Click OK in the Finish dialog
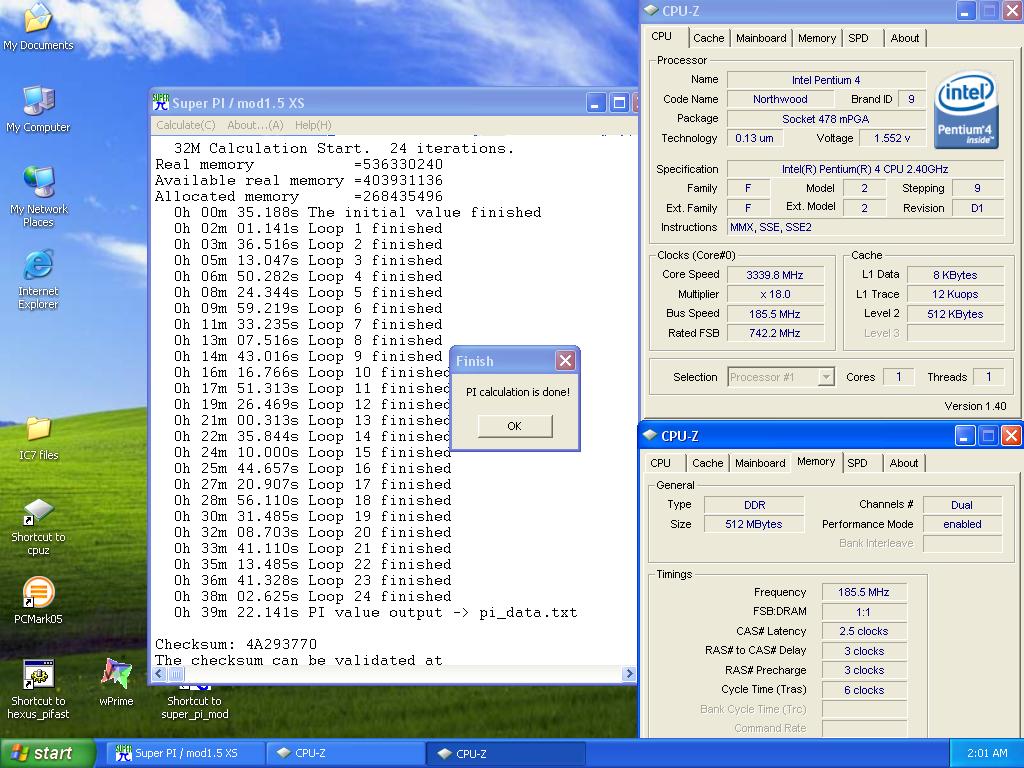The height and width of the screenshot is (768, 1024). coord(515,426)
